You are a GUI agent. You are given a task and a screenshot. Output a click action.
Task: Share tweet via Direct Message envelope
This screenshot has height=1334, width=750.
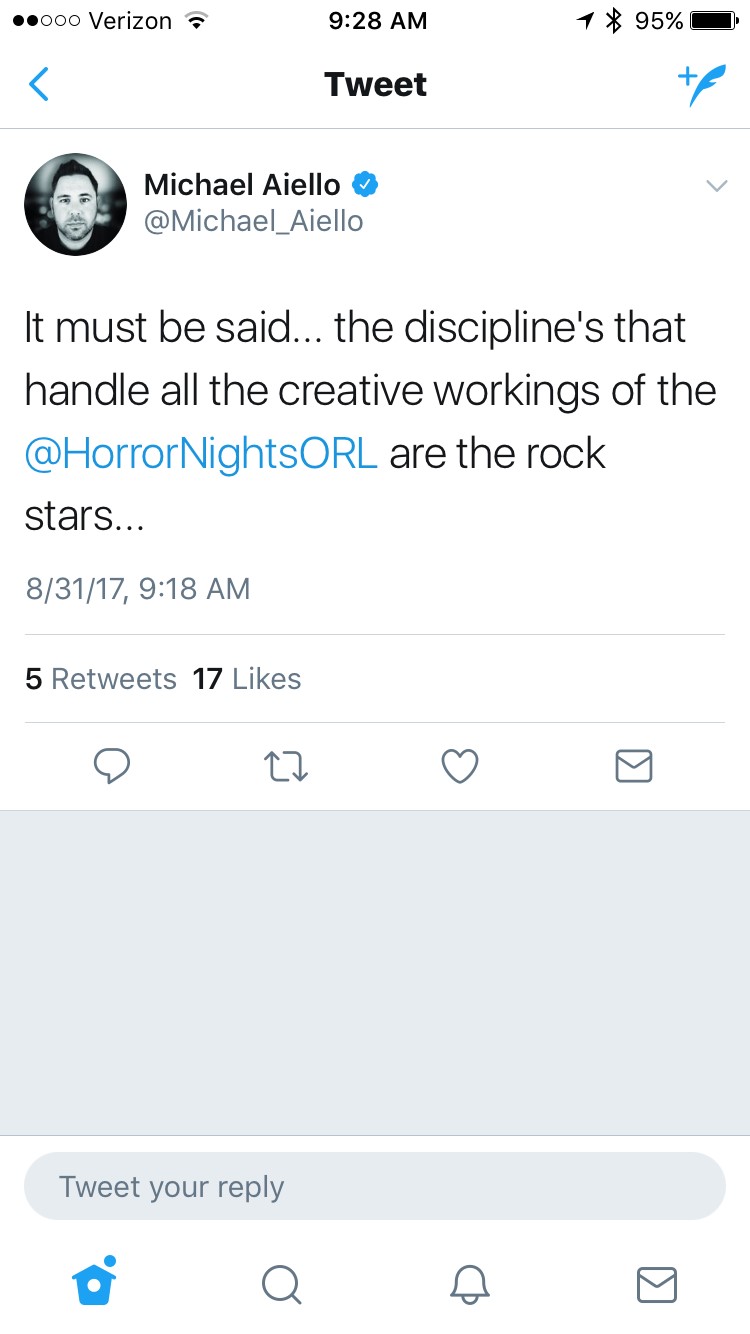(x=633, y=766)
